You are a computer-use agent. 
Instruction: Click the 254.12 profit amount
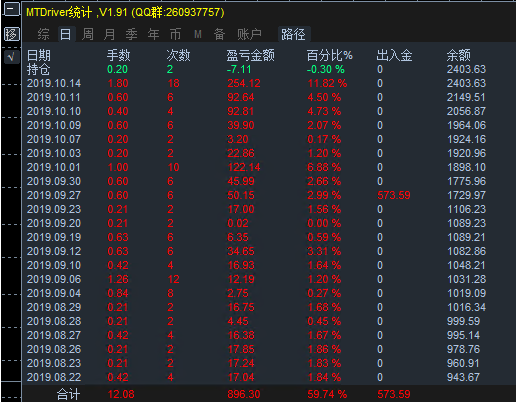pyautogui.click(x=244, y=83)
